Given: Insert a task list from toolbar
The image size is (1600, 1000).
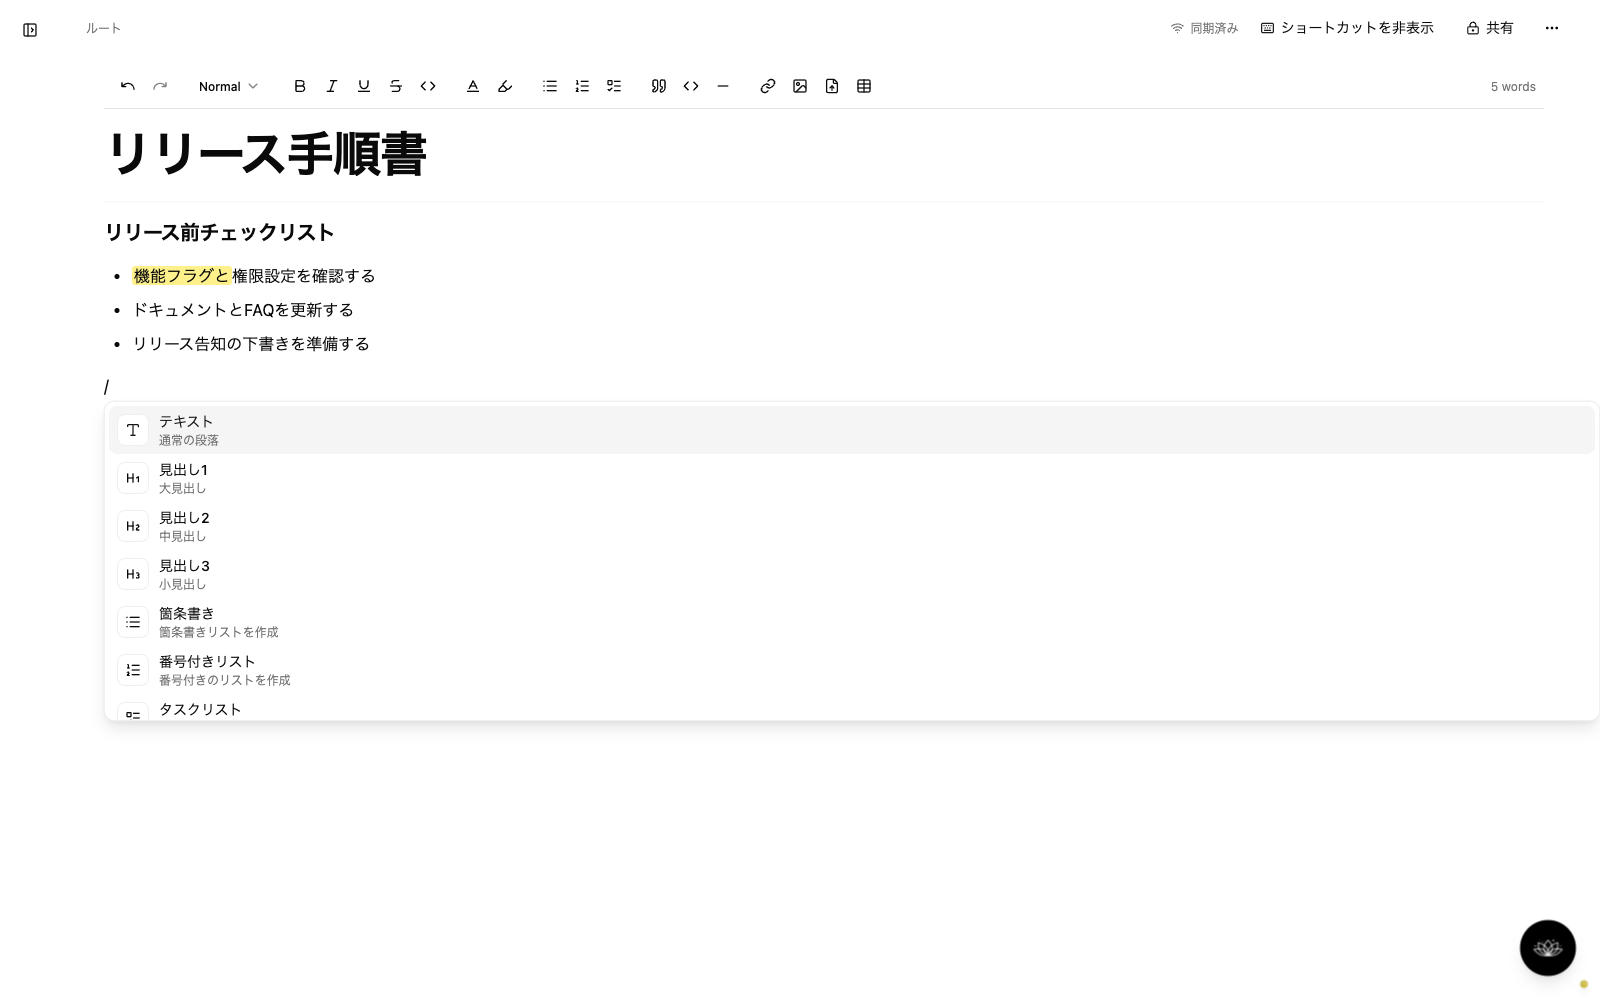Looking at the screenshot, I should [x=614, y=86].
